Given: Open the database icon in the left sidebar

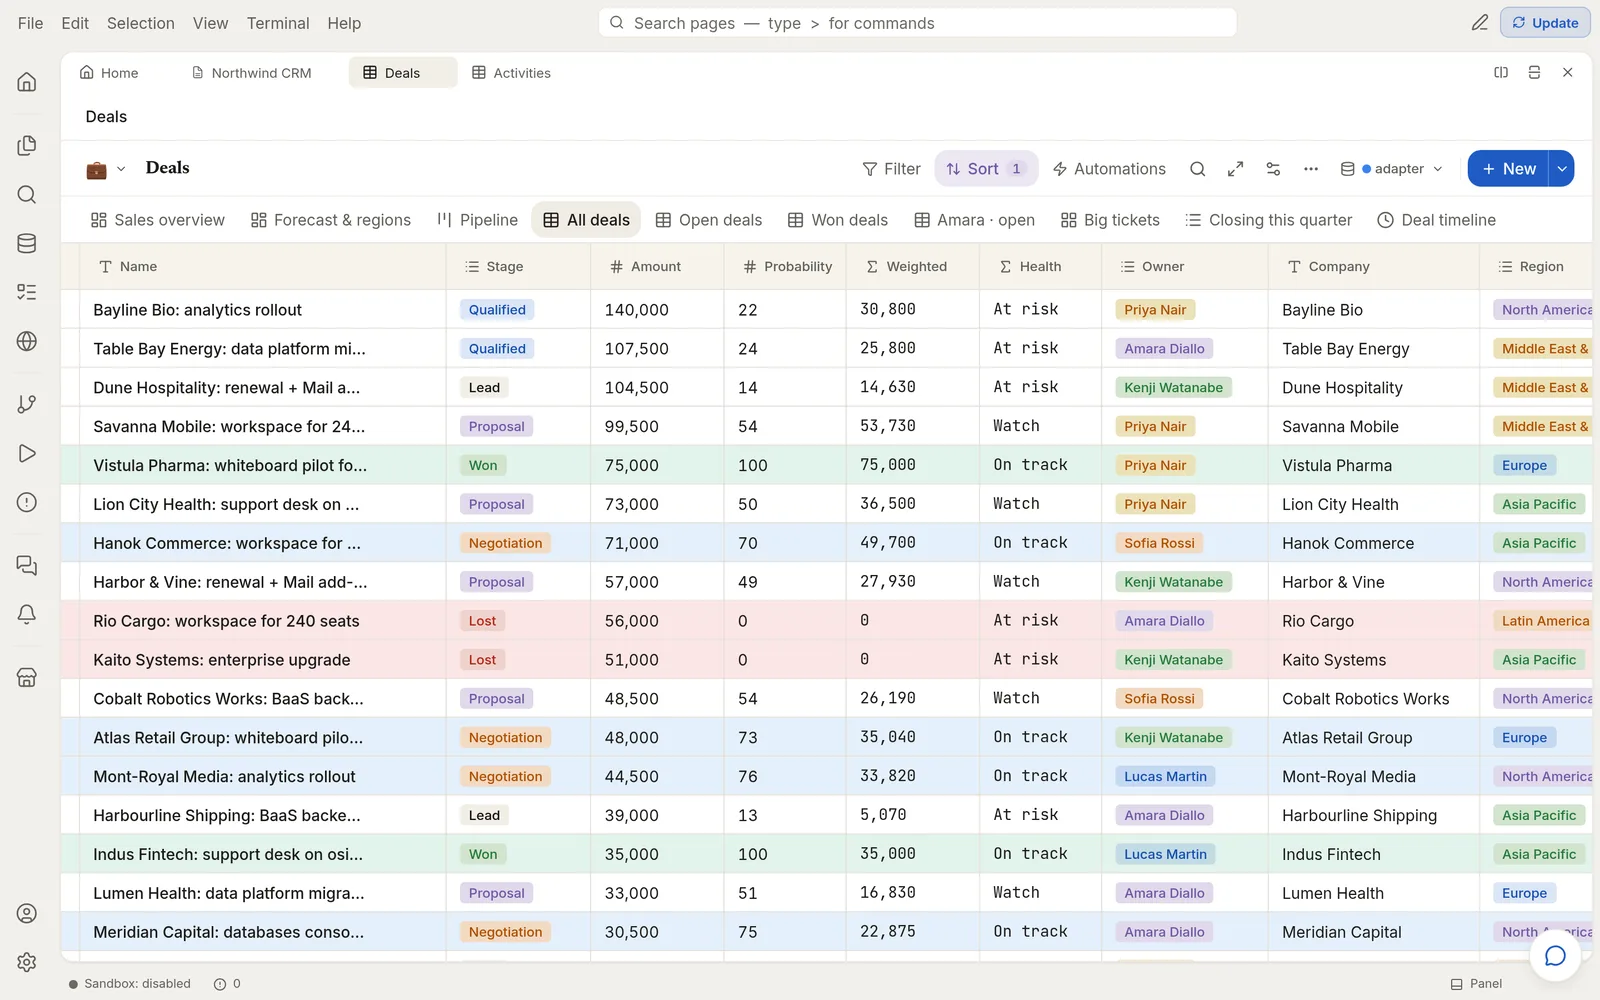Looking at the screenshot, I should click(x=27, y=243).
